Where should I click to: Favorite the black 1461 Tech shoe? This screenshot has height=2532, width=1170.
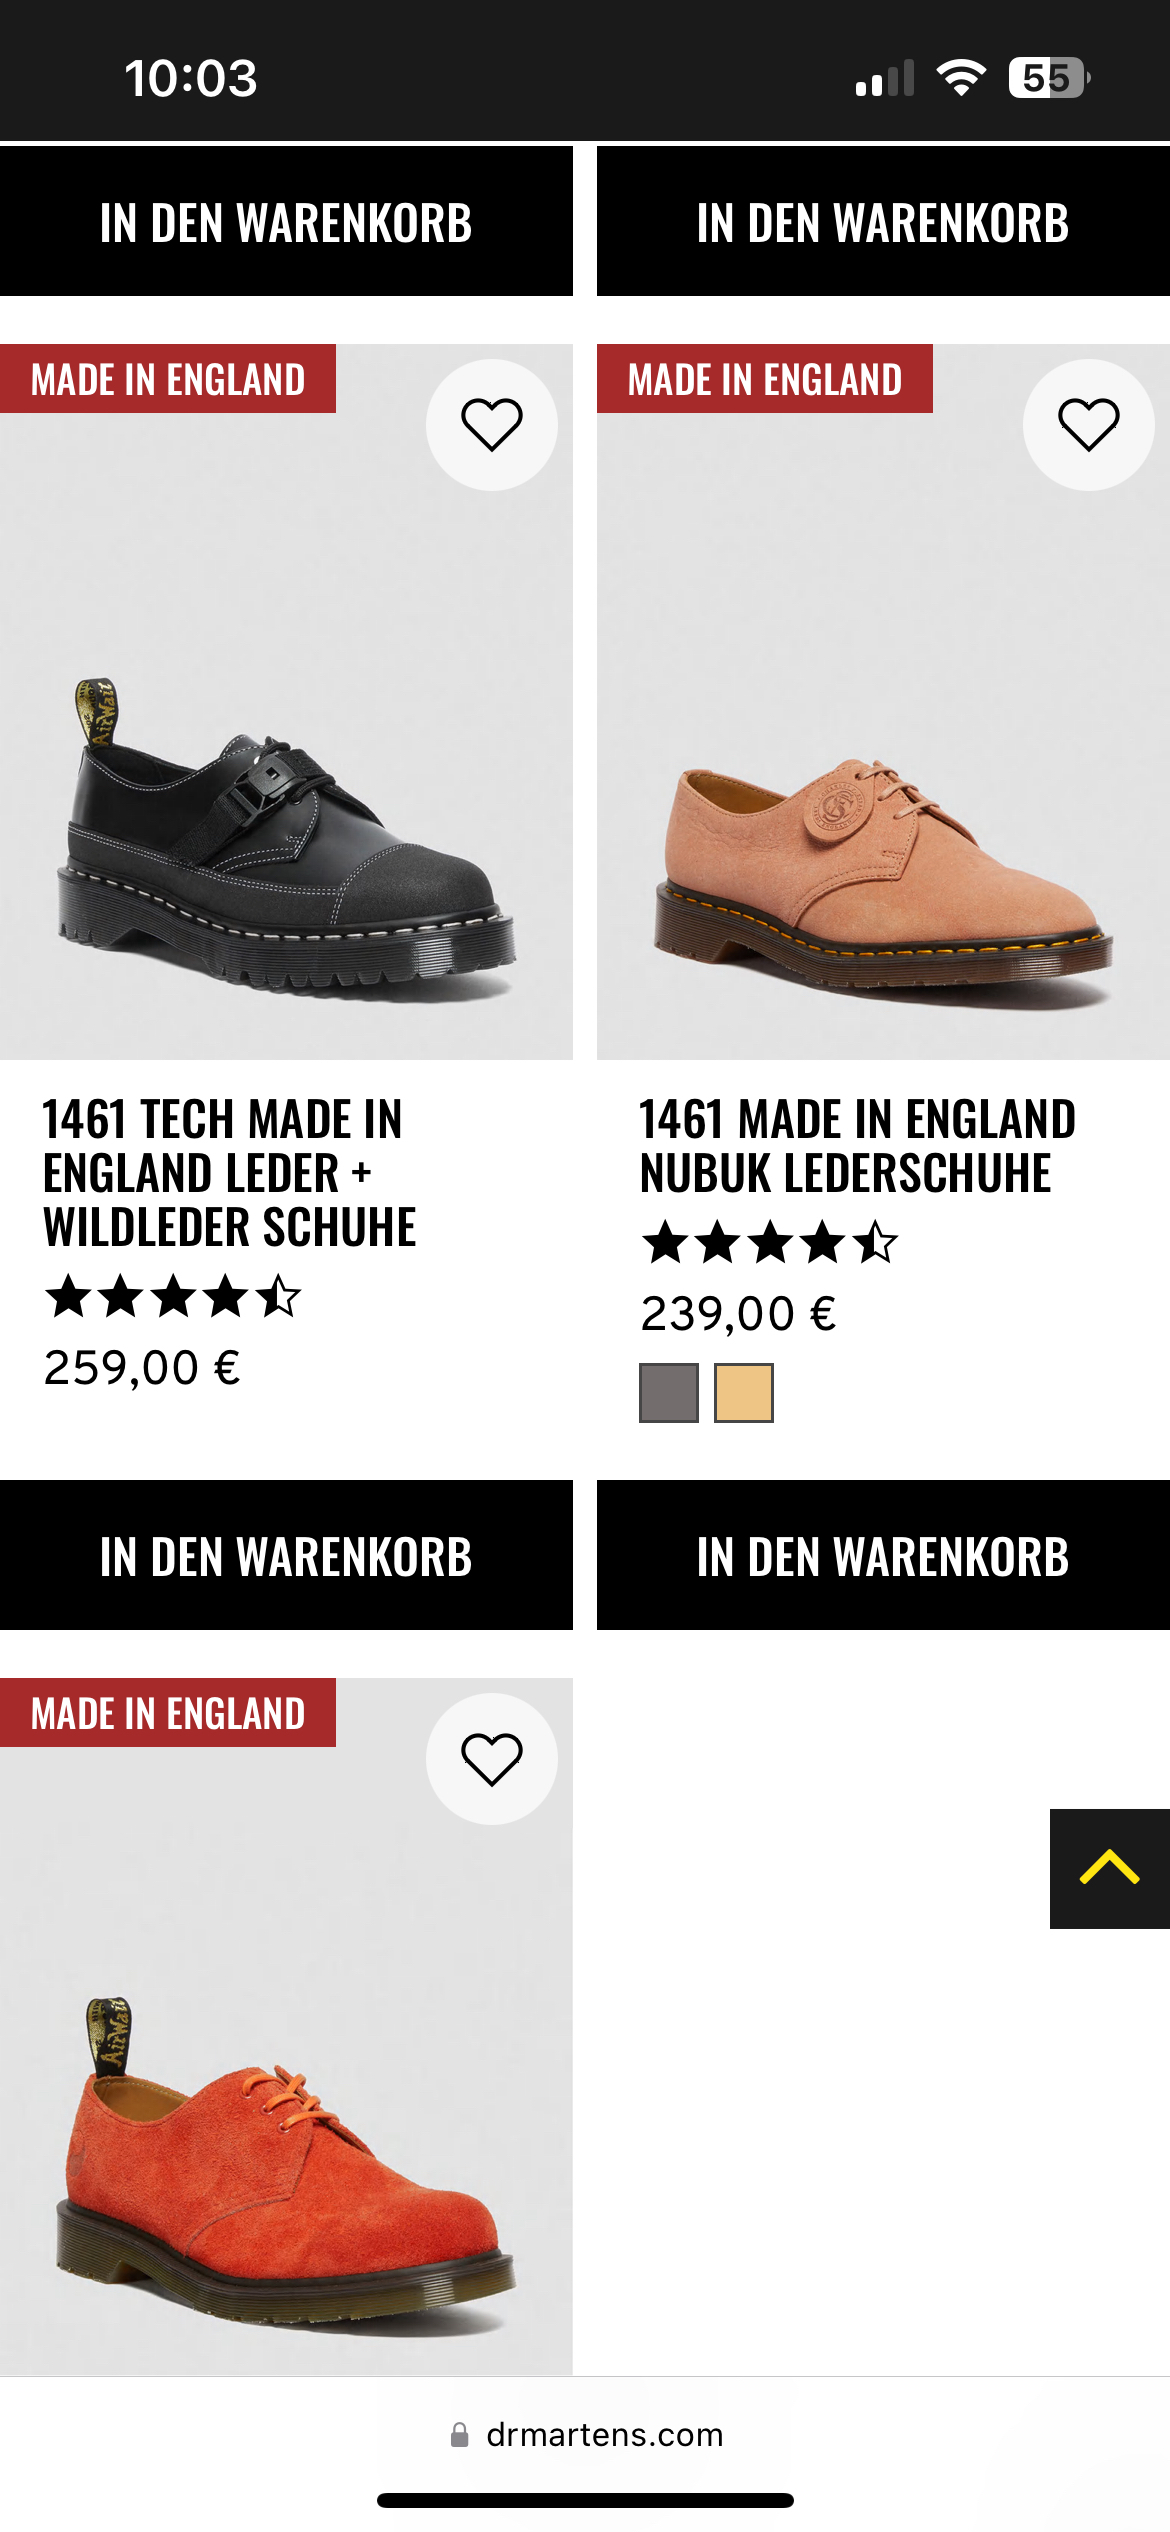pos(491,425)
